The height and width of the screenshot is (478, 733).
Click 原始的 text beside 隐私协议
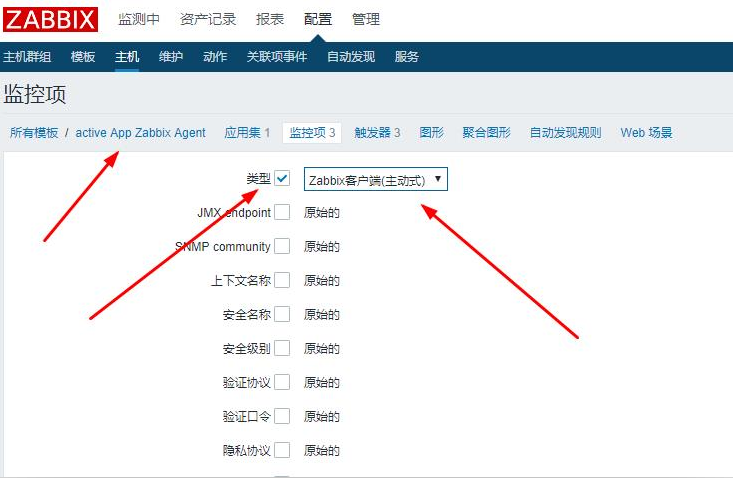pyautogui.click(x=321, y=450)
